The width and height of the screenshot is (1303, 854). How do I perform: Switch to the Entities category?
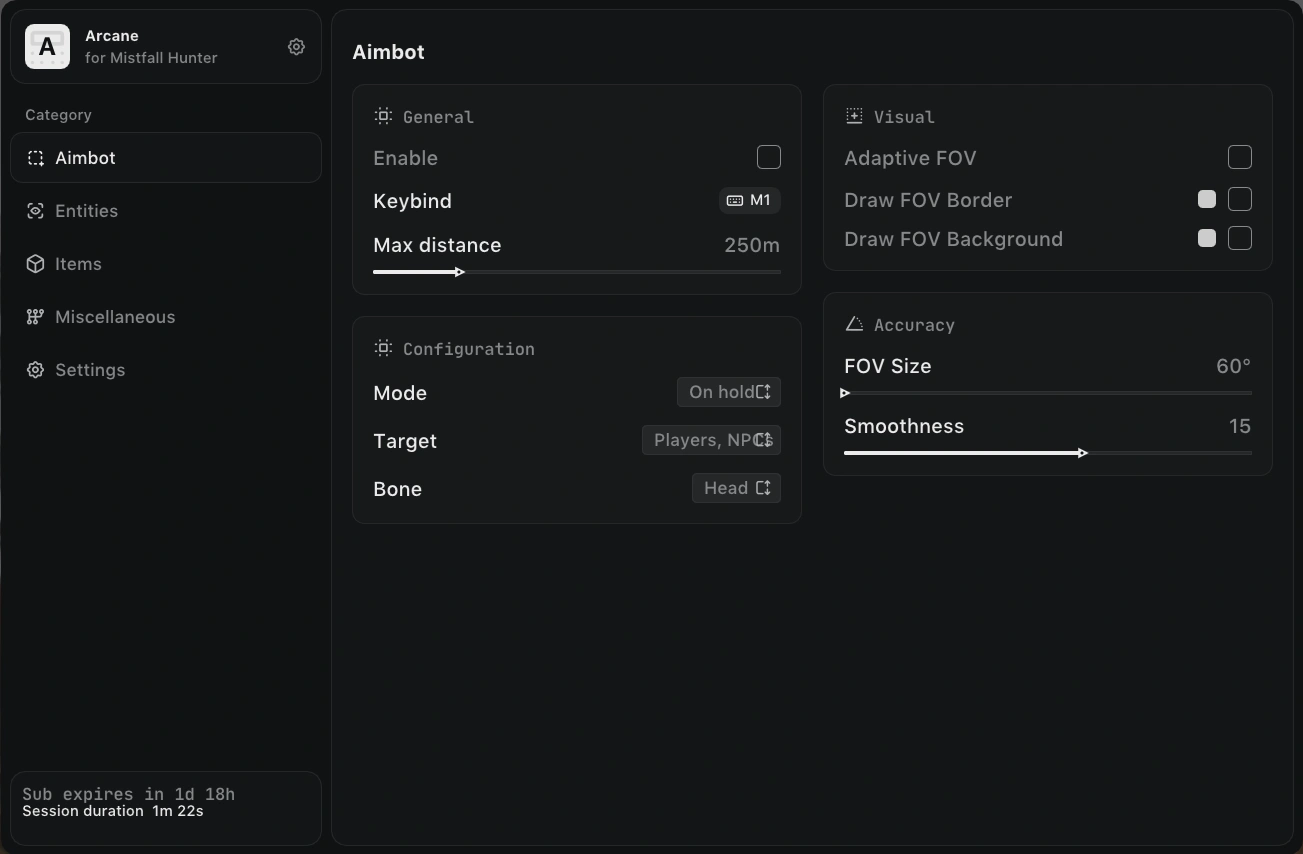166,211
